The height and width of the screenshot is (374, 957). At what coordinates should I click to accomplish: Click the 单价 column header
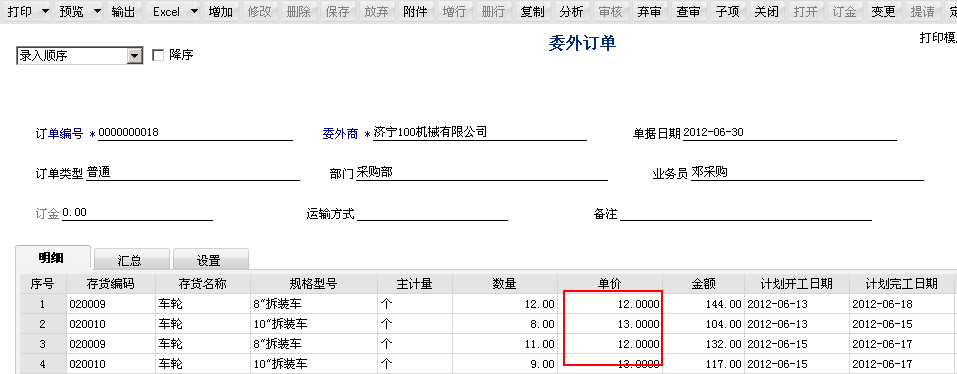610,284
